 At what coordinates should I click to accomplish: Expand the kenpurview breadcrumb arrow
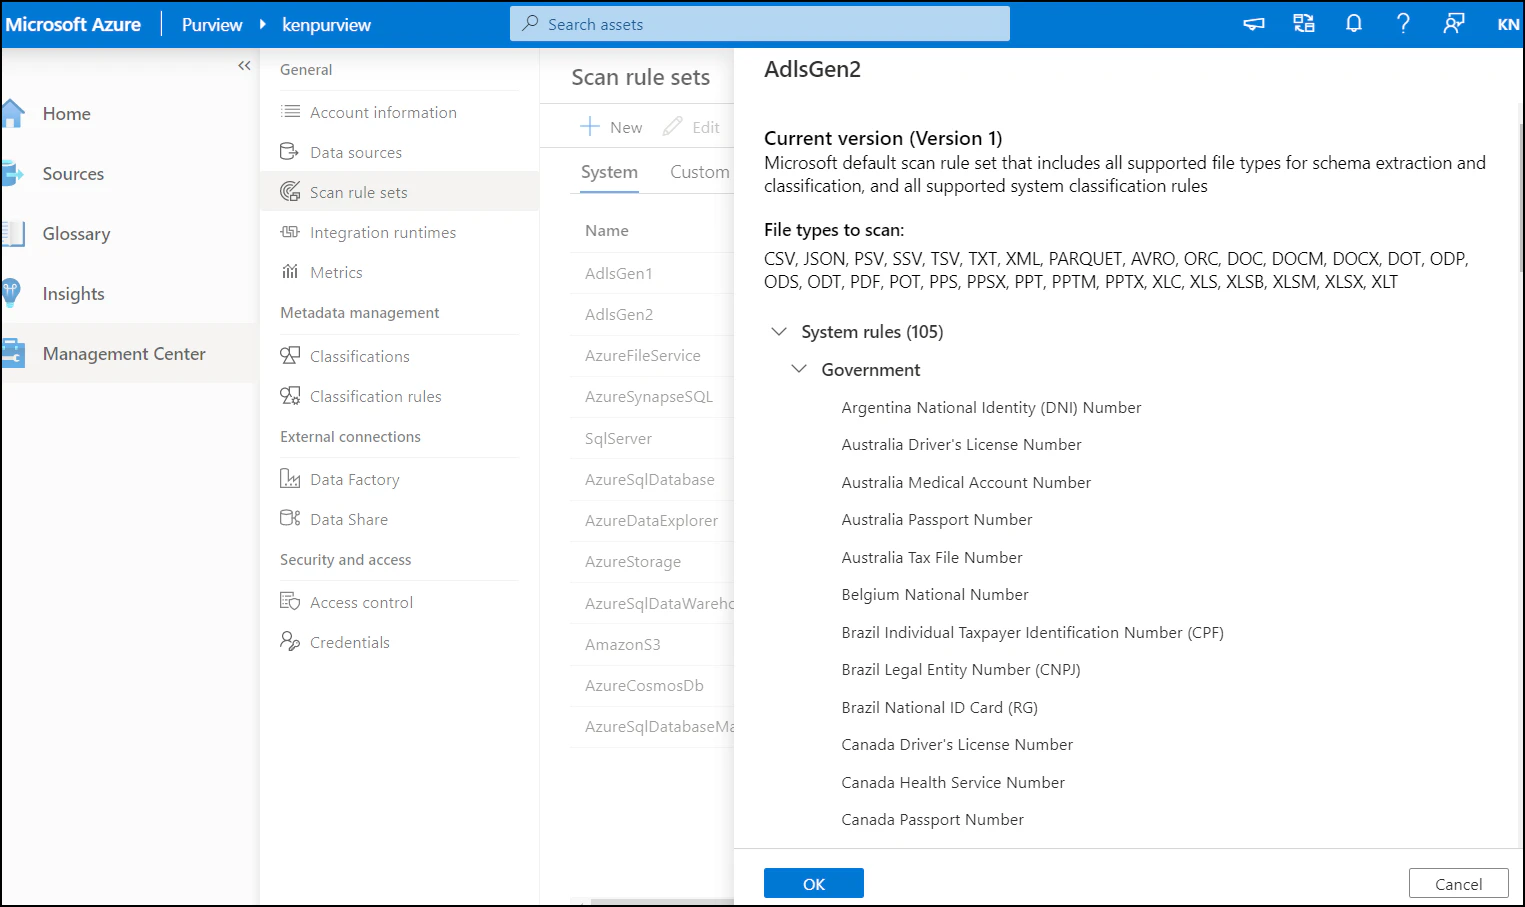[x=262, y=24]
